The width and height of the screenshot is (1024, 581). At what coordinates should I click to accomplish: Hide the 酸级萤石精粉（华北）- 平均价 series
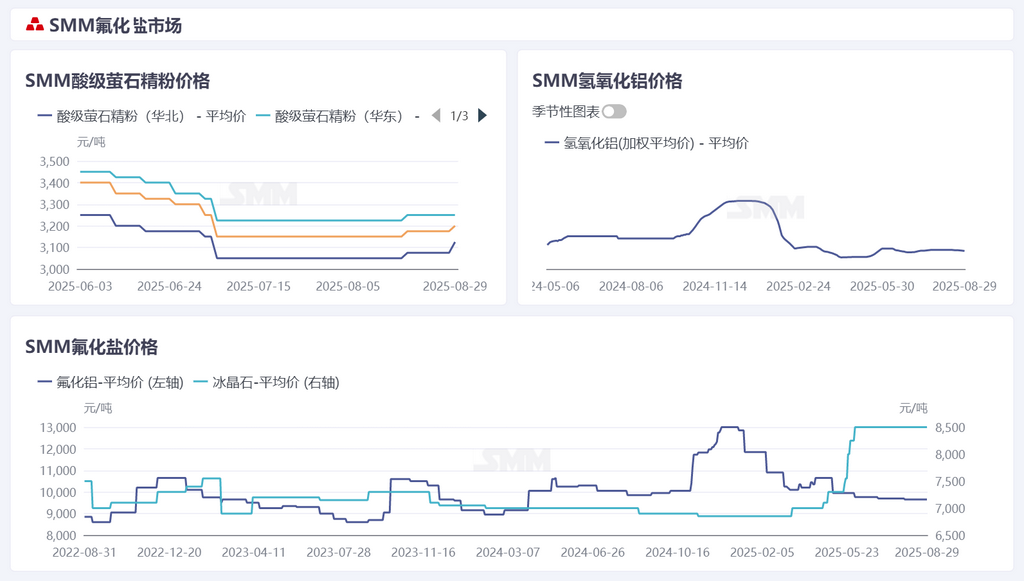coord(142,116)
